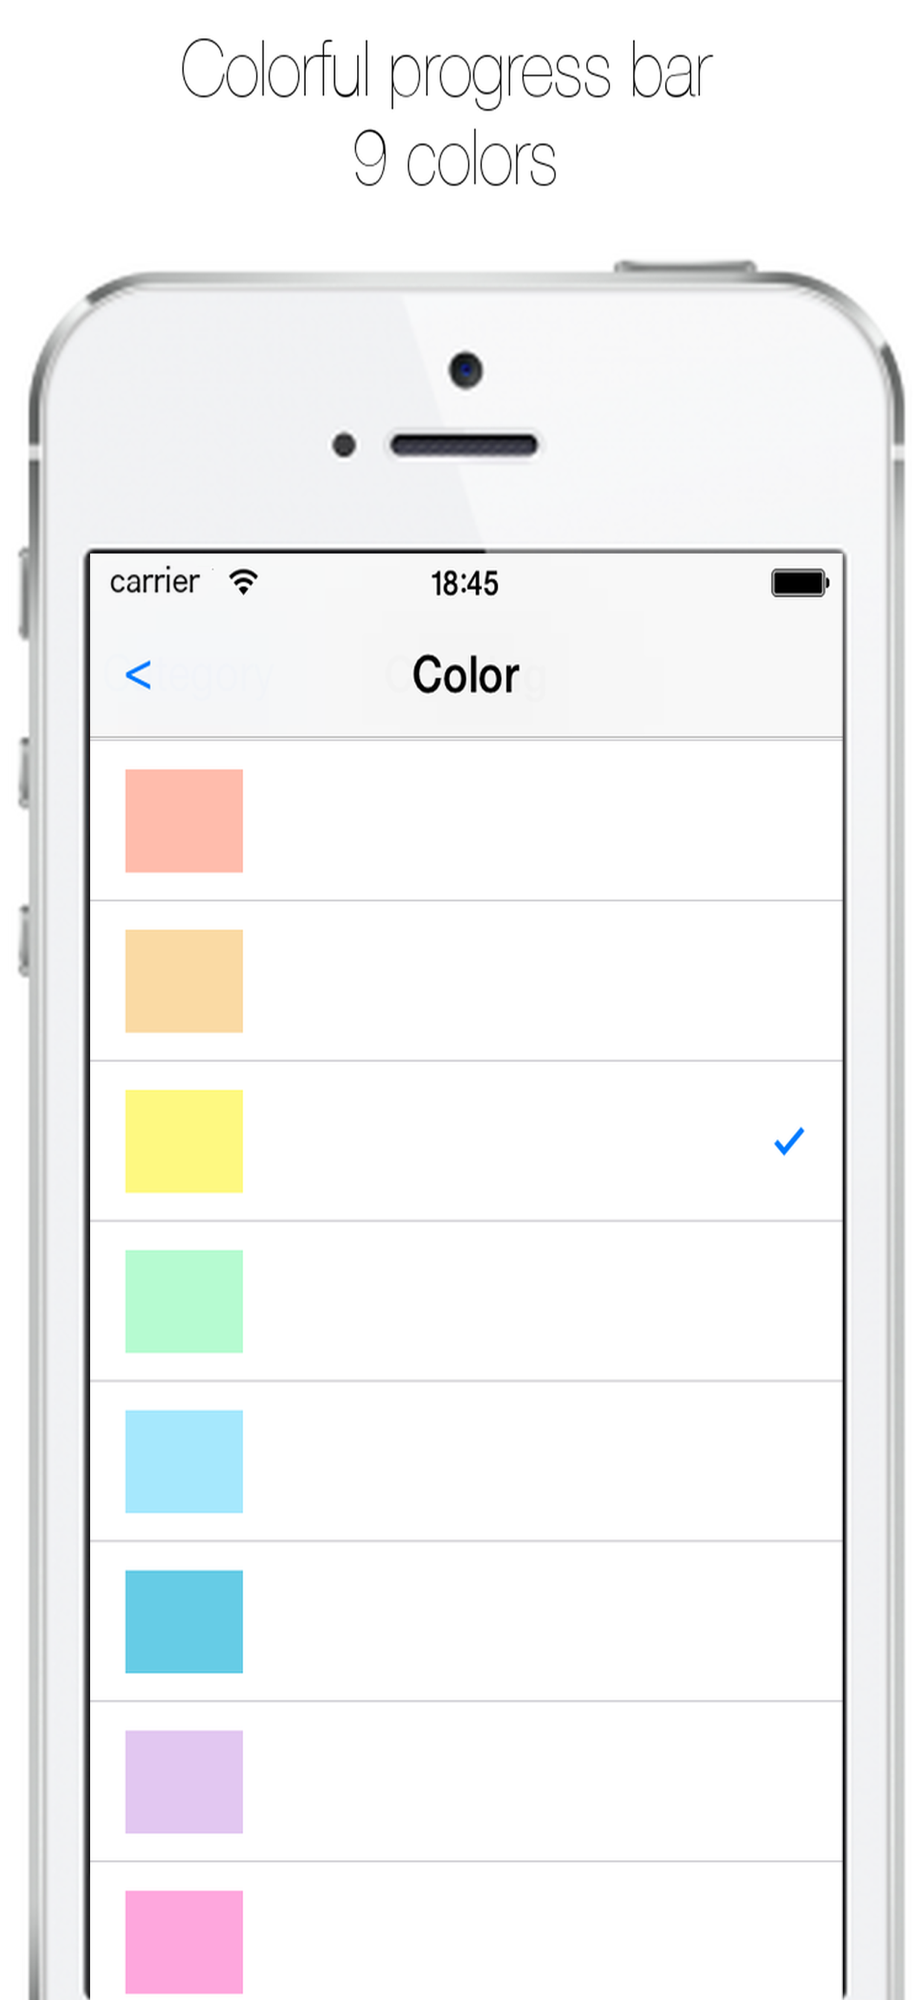Select the peach orange color swatch
This screenshot has height=2000, width=924.
184,980
